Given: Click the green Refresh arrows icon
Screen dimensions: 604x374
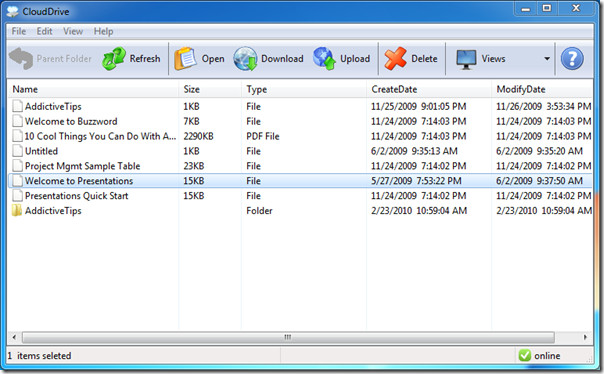Looking at the screenshot, I should pyautogui.click(x=114, y=59).
